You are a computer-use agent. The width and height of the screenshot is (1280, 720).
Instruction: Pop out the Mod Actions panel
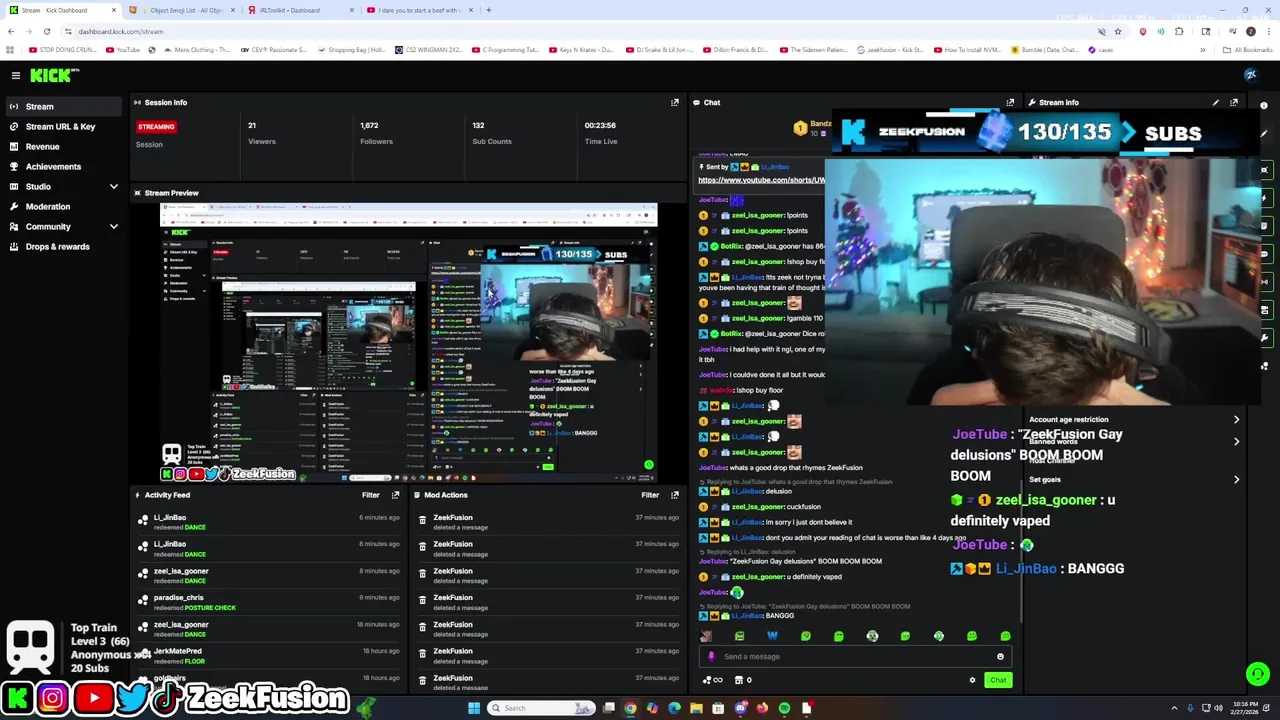coord(675,495)
